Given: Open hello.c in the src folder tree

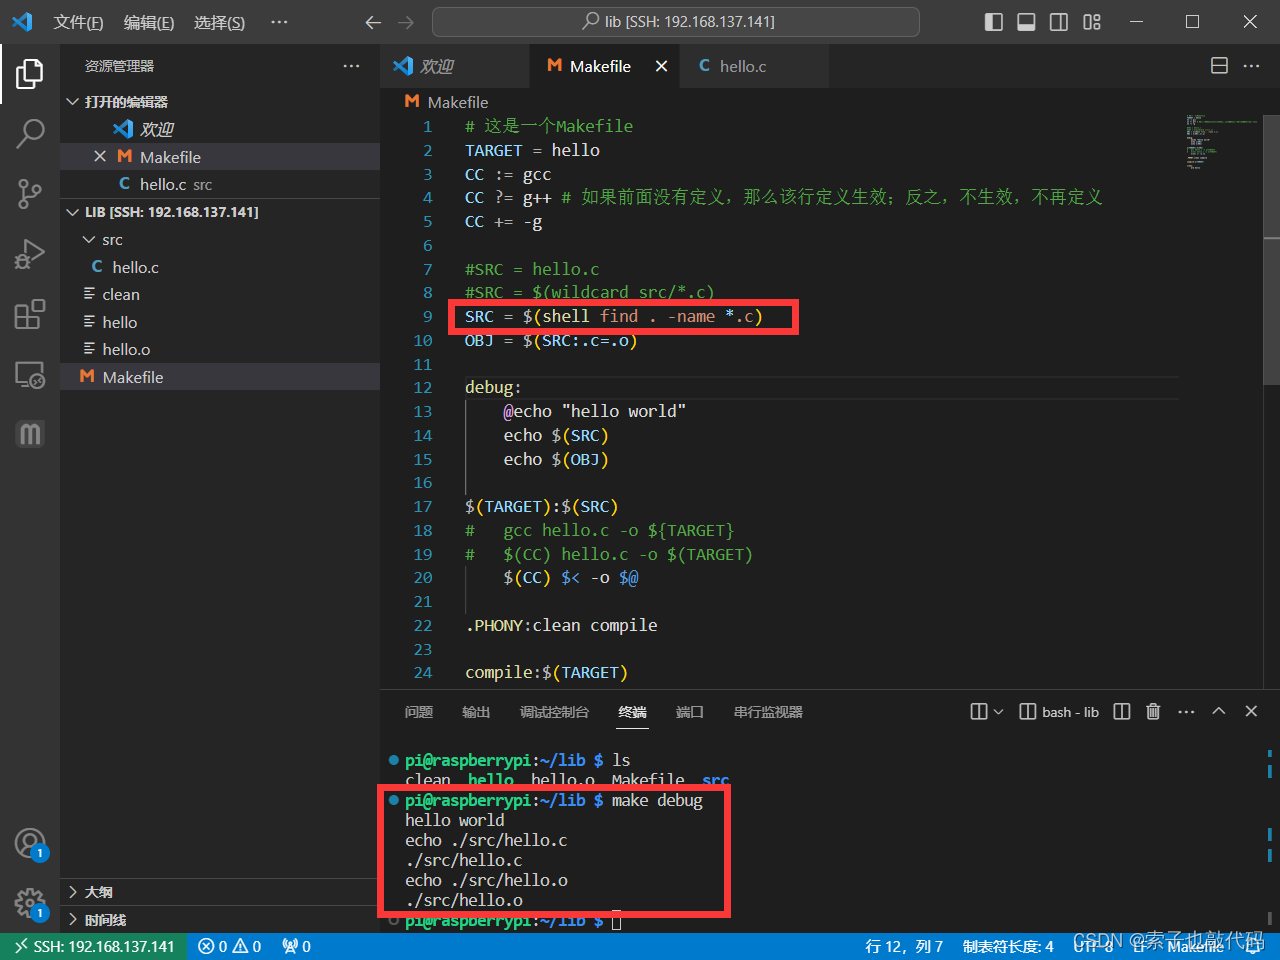Looking at the screenshot, I should point(219,267).
